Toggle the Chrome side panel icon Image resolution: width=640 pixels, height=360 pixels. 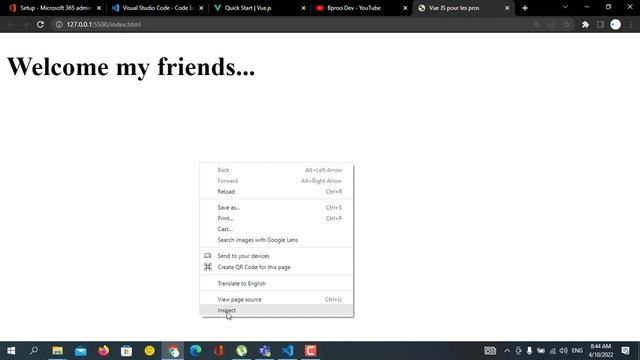(600, 24)
